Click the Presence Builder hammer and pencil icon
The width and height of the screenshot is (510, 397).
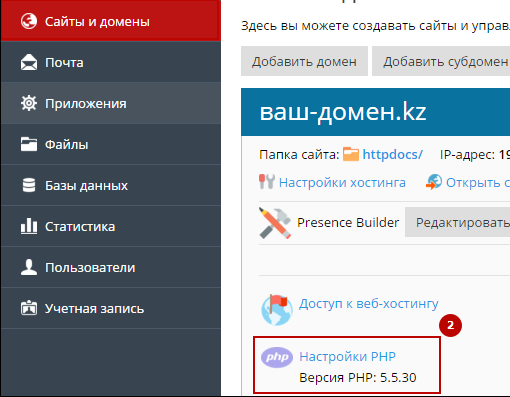click(275, 223)
